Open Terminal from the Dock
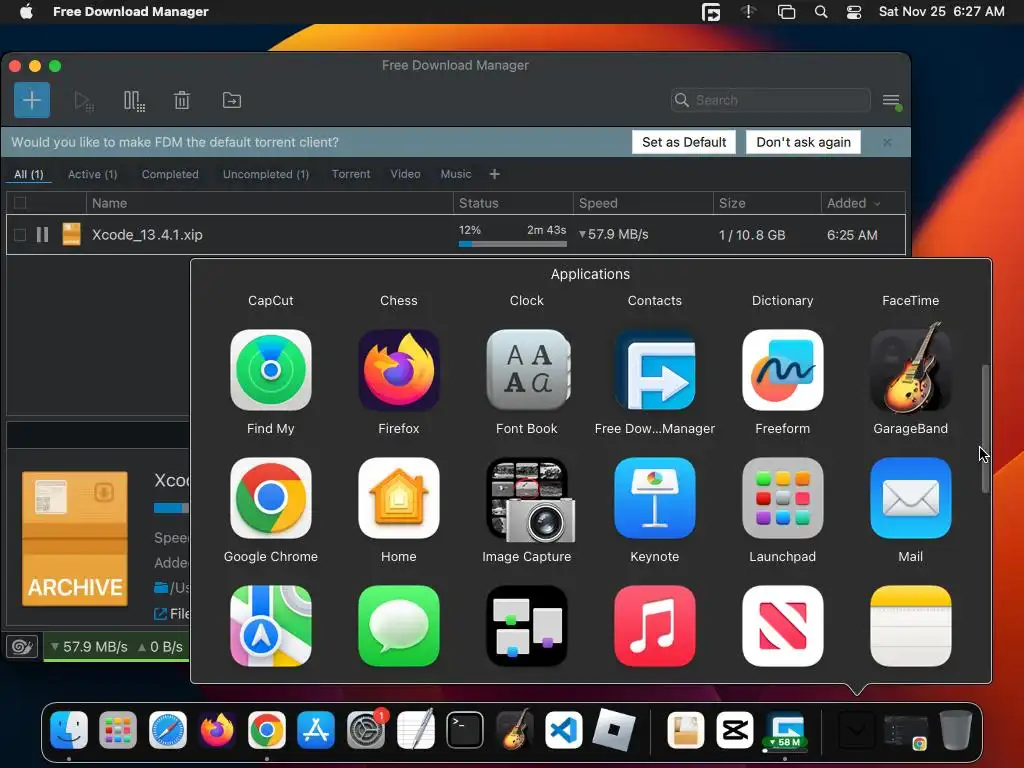 464,729
